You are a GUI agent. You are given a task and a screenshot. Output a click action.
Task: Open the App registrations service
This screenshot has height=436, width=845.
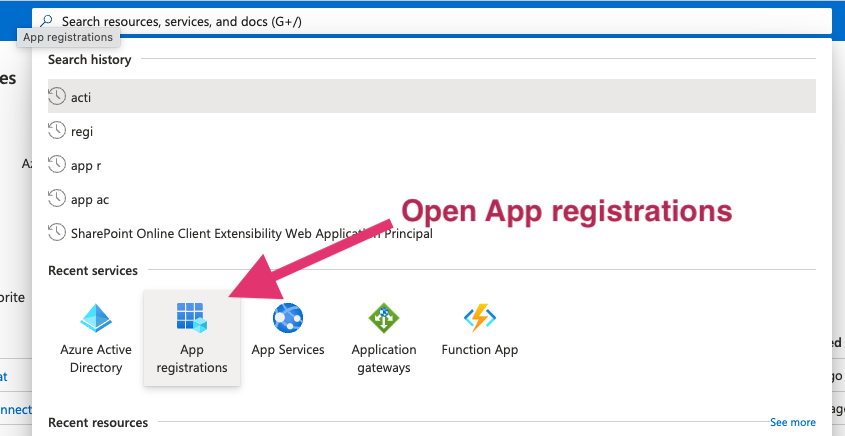click(192, 338)
